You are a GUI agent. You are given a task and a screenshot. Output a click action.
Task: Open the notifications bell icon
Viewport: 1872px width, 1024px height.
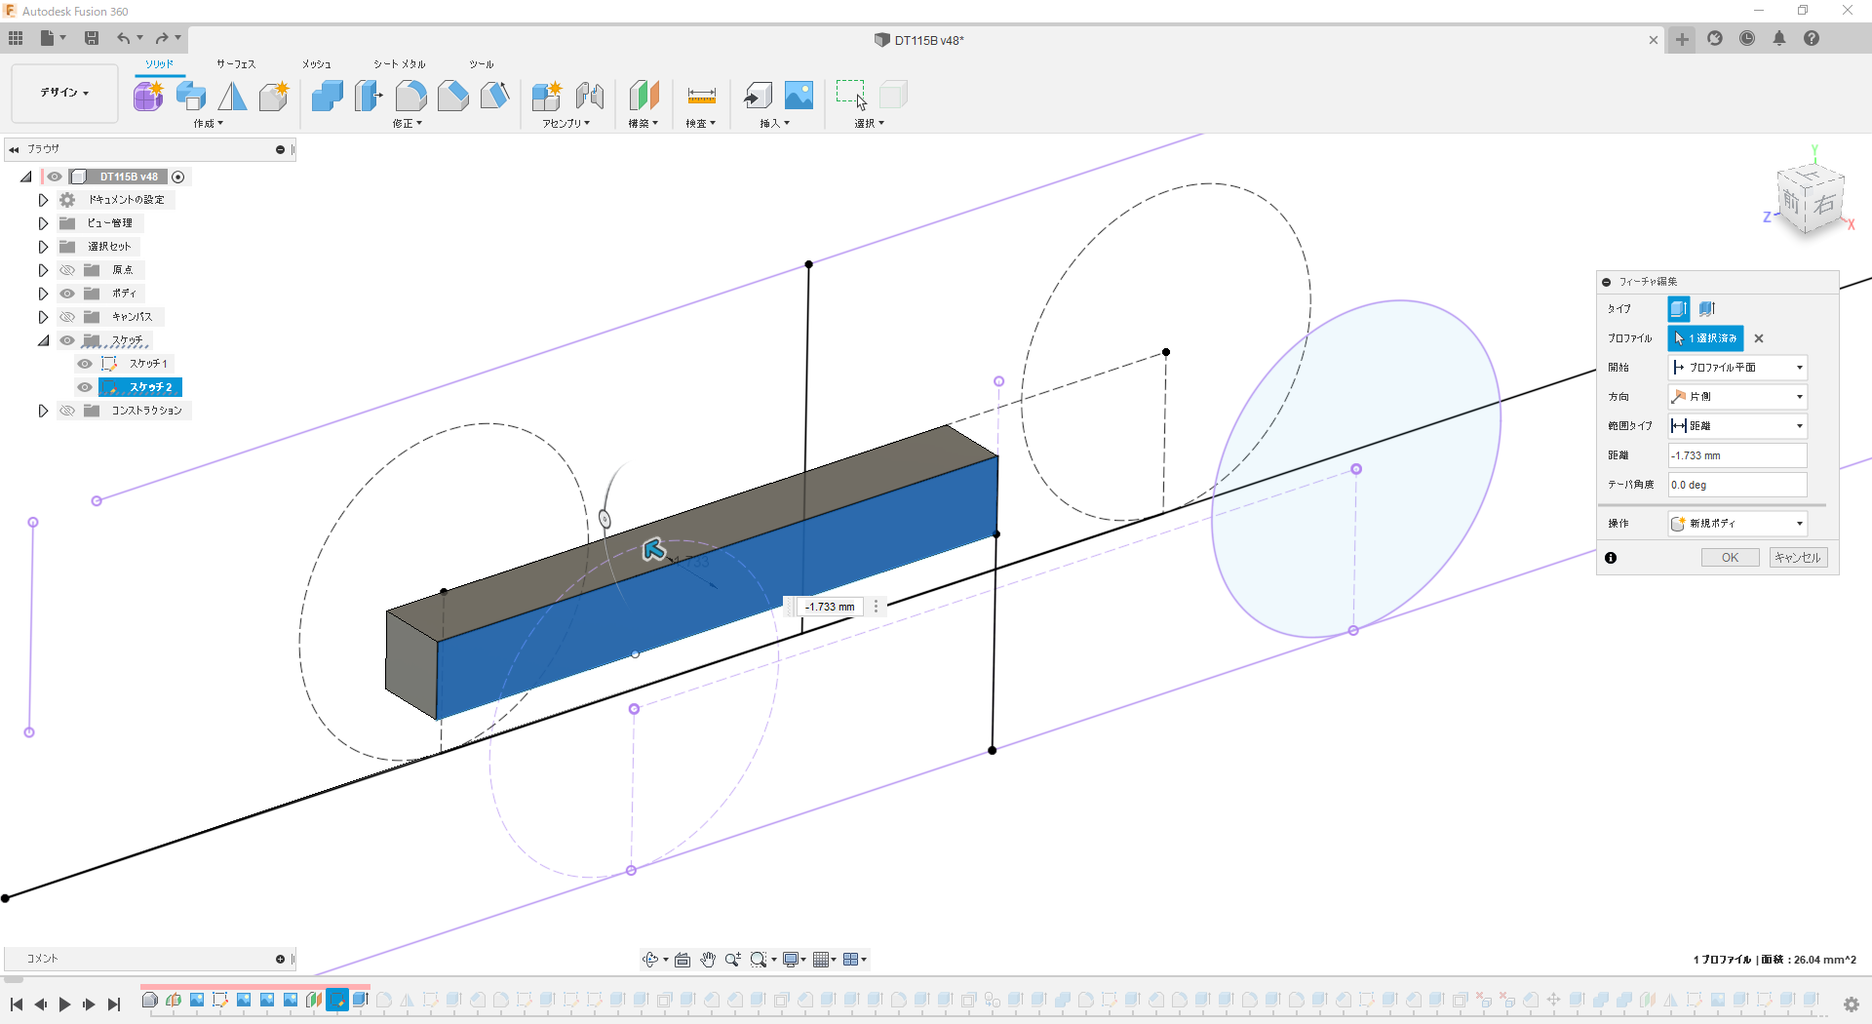coord(1779,38)
